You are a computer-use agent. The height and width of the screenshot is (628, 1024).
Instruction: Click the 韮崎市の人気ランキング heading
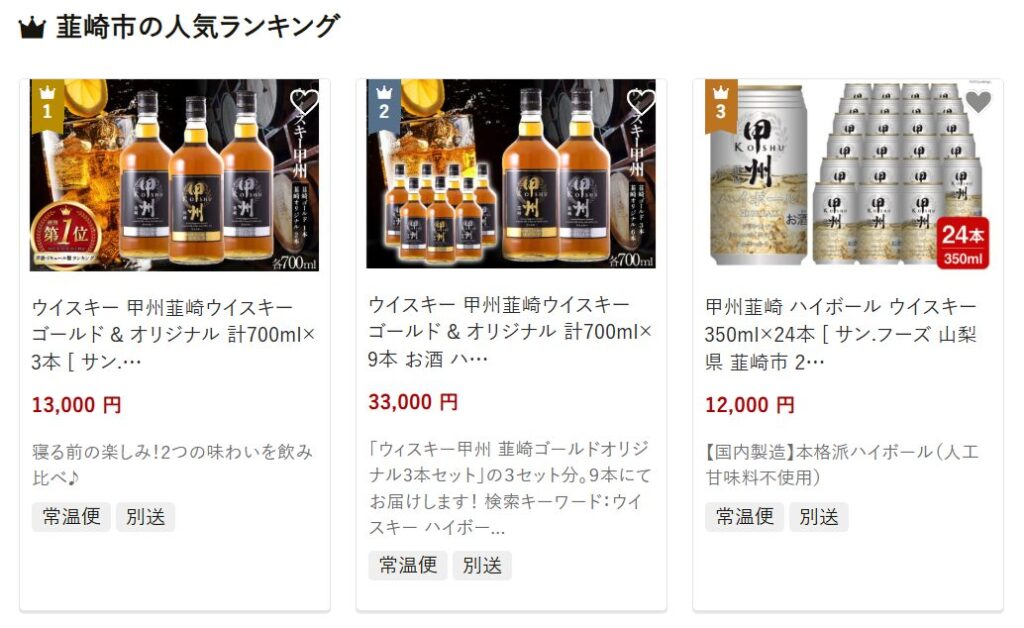(197, 27)
